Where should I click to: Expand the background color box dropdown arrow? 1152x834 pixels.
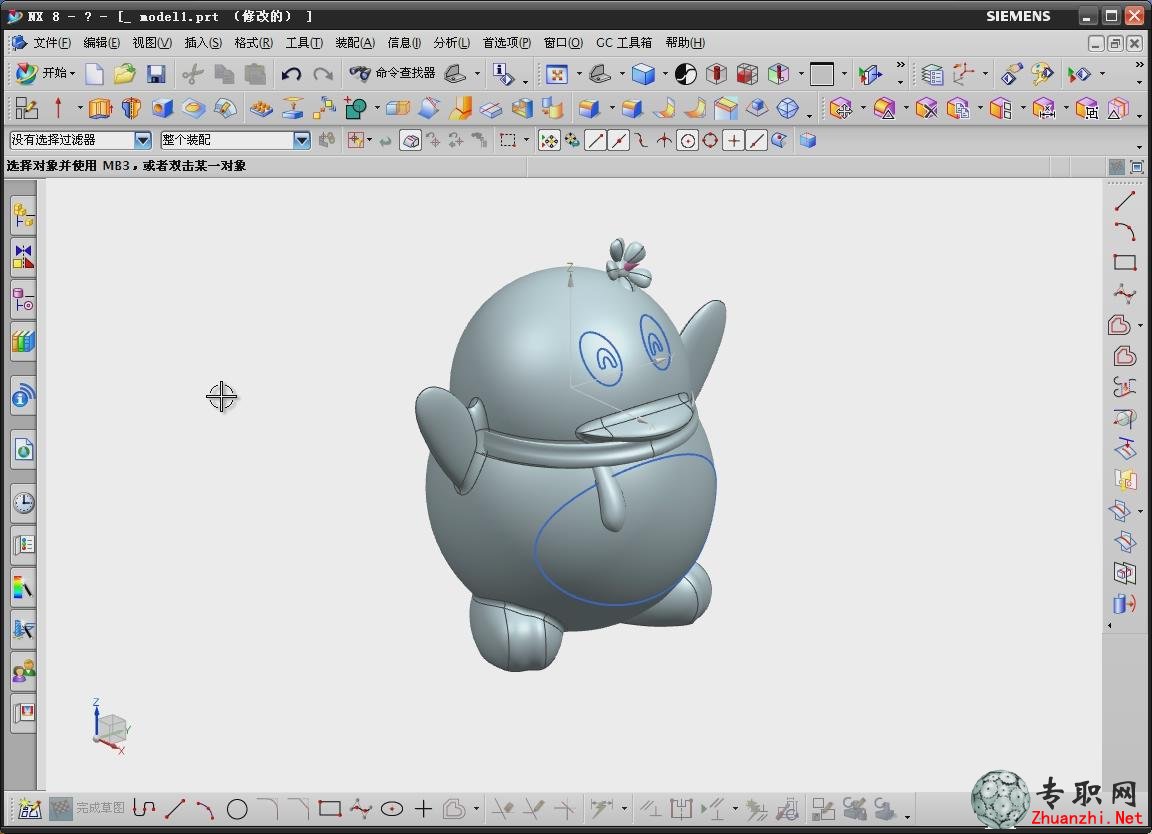[843, 73]
